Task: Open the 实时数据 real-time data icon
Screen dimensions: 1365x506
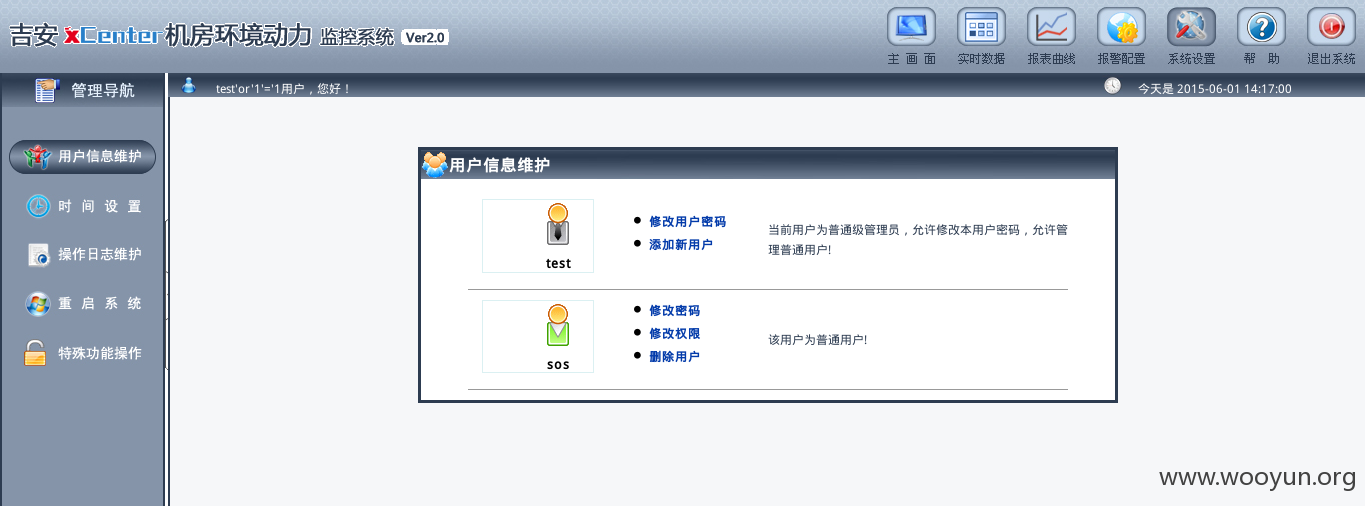Action: pos(981,27)
